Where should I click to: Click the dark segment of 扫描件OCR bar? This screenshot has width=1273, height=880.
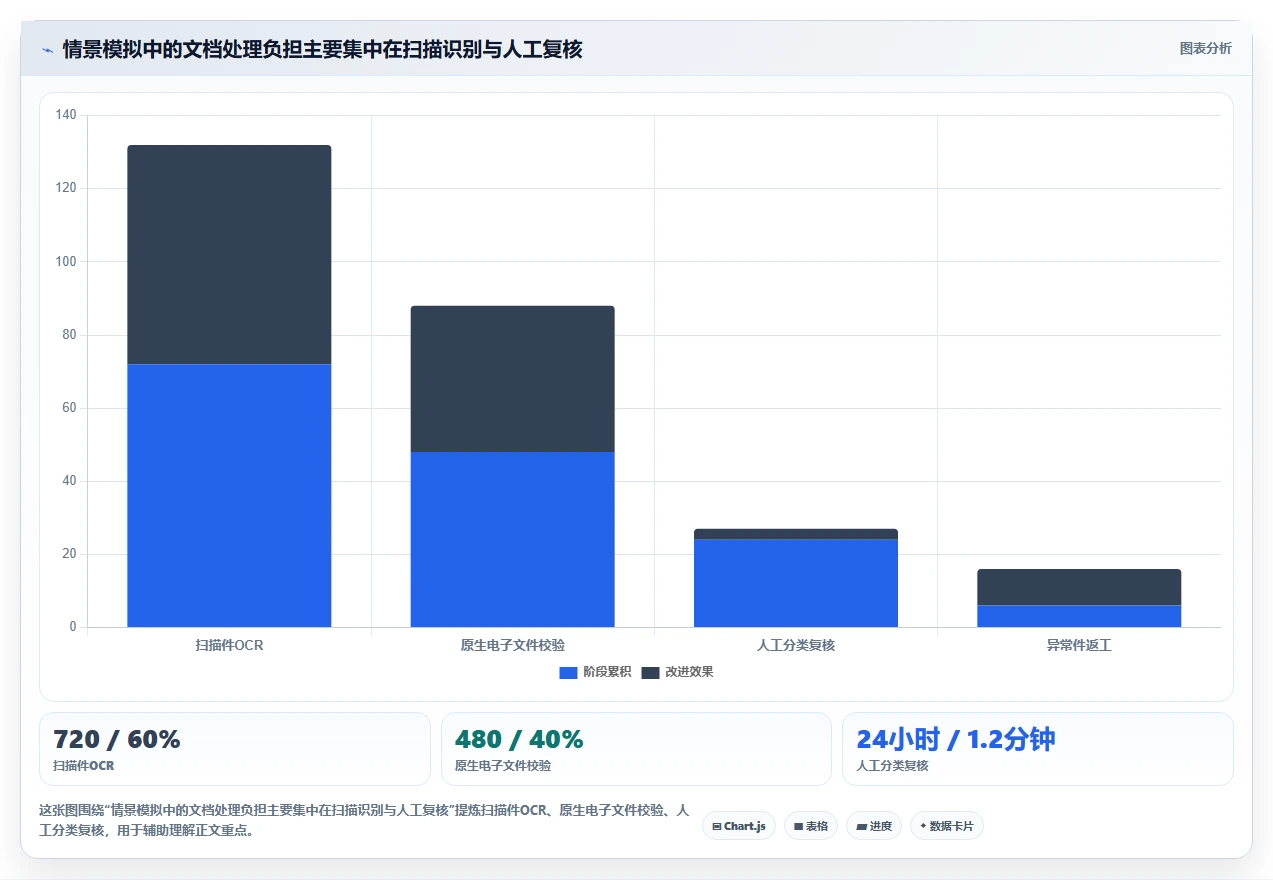(229, 254)
